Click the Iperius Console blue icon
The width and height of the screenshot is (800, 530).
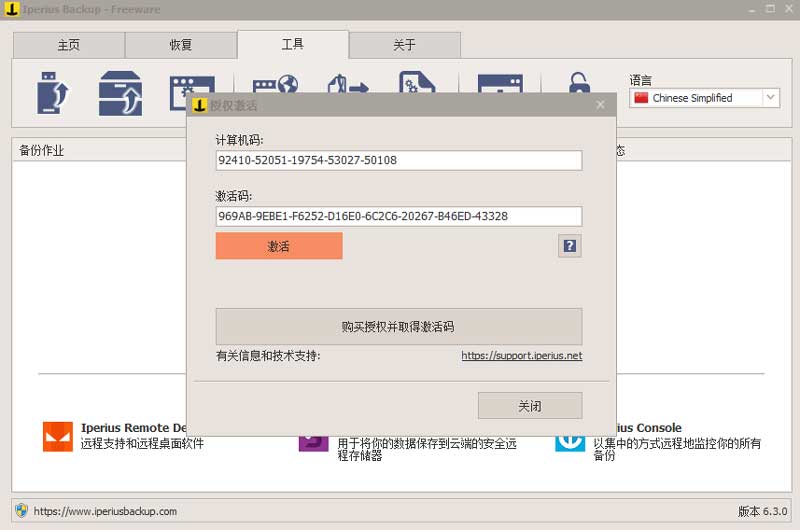[x=570, y=444]
